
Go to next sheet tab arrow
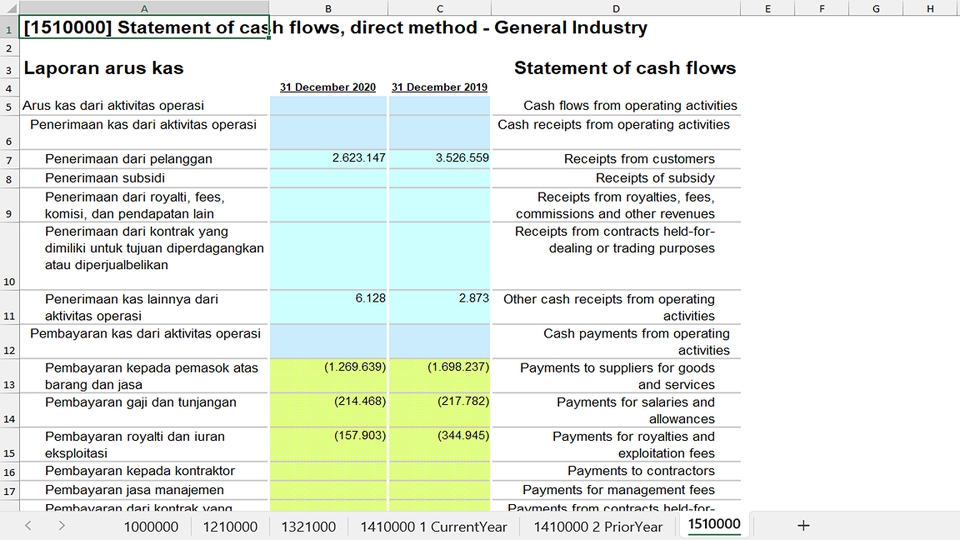pyautogui.click(x=61, y=525)
